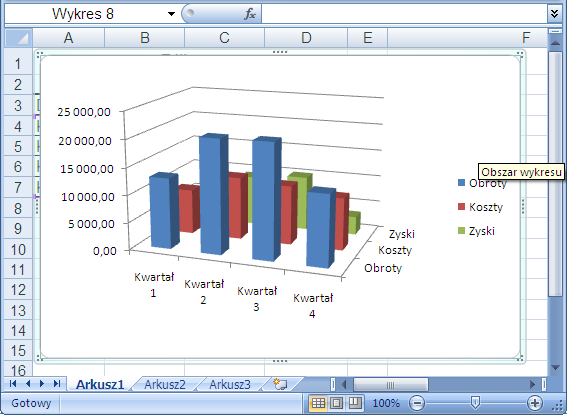Click the Obroty depth axis label
Screen dimensions: 567x415
point(383,268)
